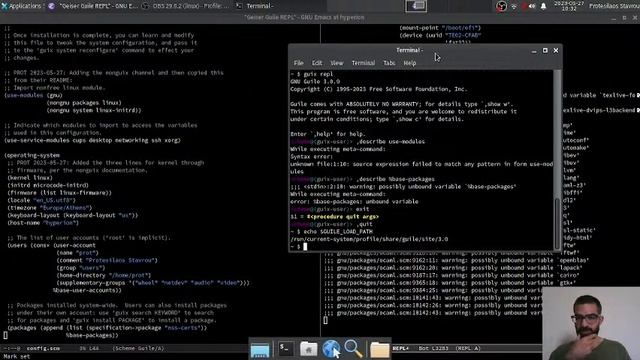Close the Terminal window
The height and width of the screenshot is (360, 640).
(556, 51)
